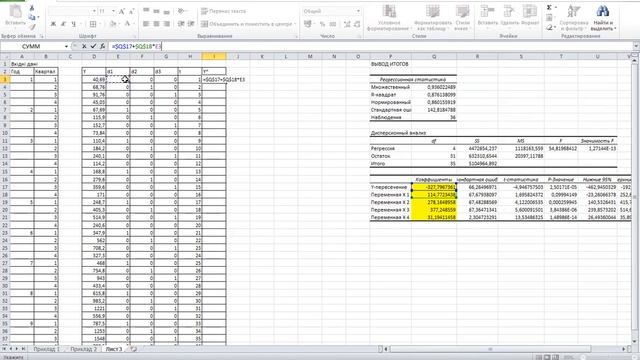Screen dimensions: 640x360
Task: Select column Q header
Action: coord(434,57)
